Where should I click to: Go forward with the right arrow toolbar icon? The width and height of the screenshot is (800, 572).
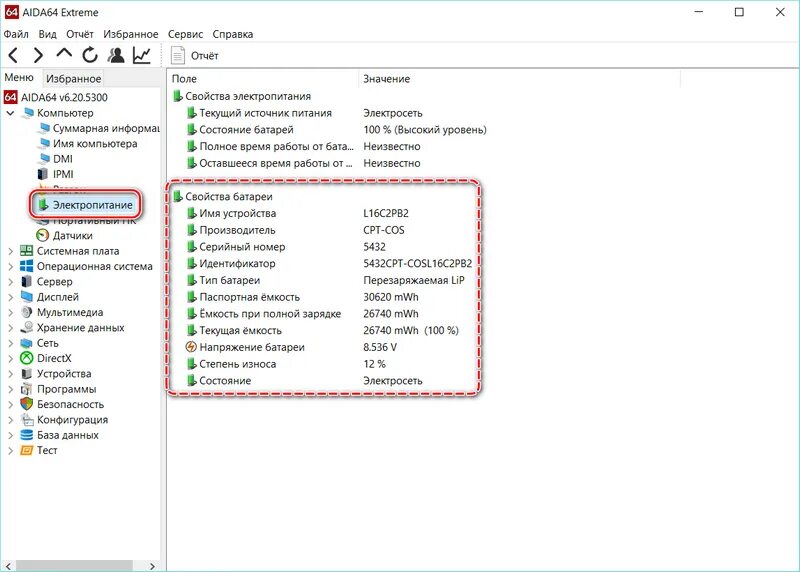[x=38, y=55]
